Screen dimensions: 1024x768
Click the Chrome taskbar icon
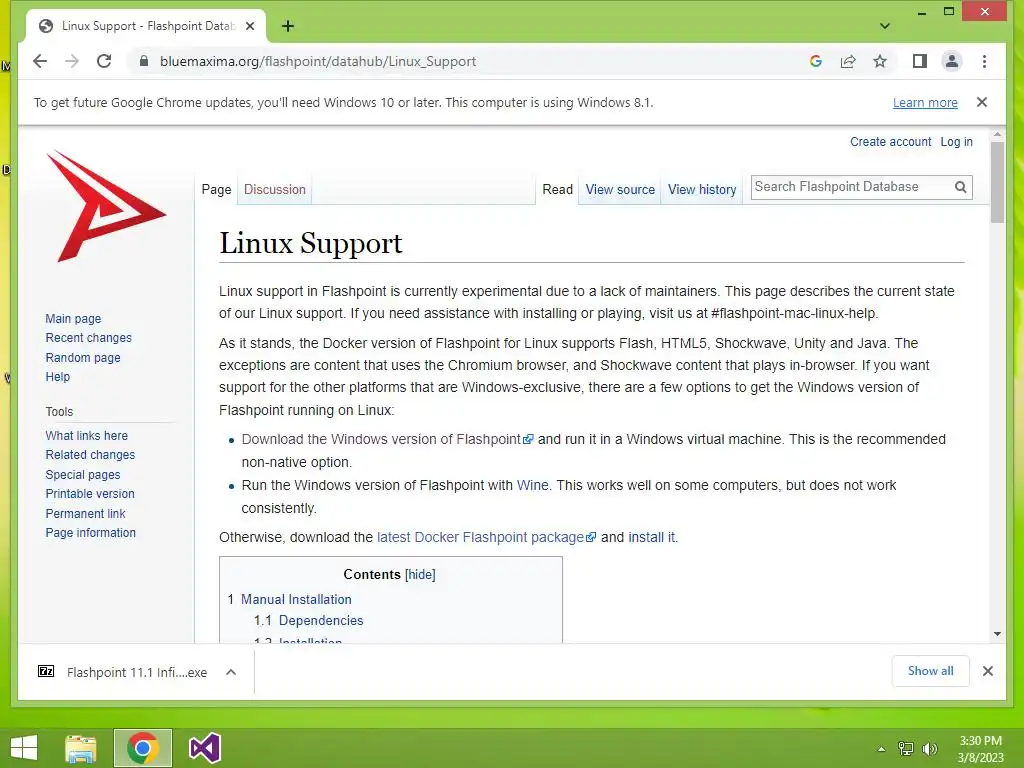(x=142, y=748)
